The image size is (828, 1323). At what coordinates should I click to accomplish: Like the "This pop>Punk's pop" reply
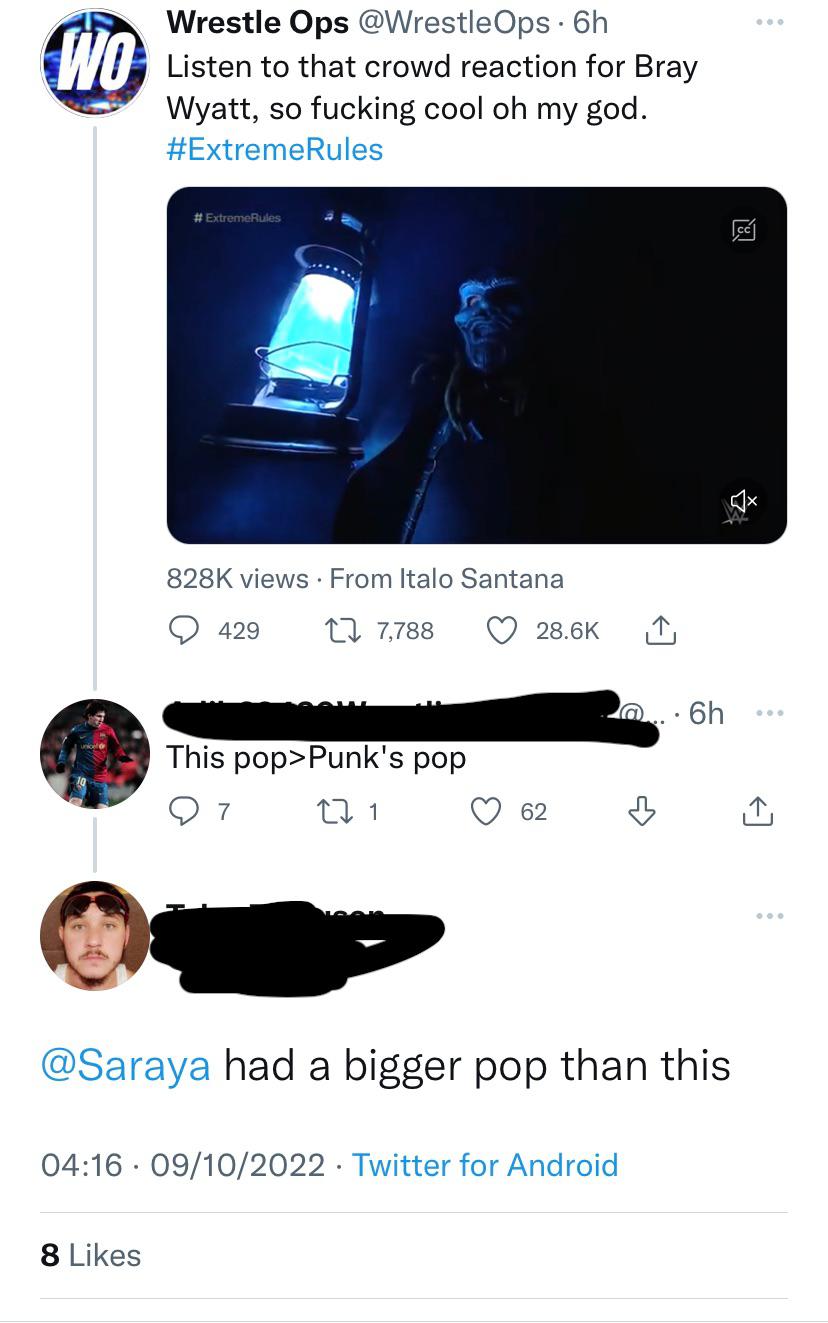486,811
